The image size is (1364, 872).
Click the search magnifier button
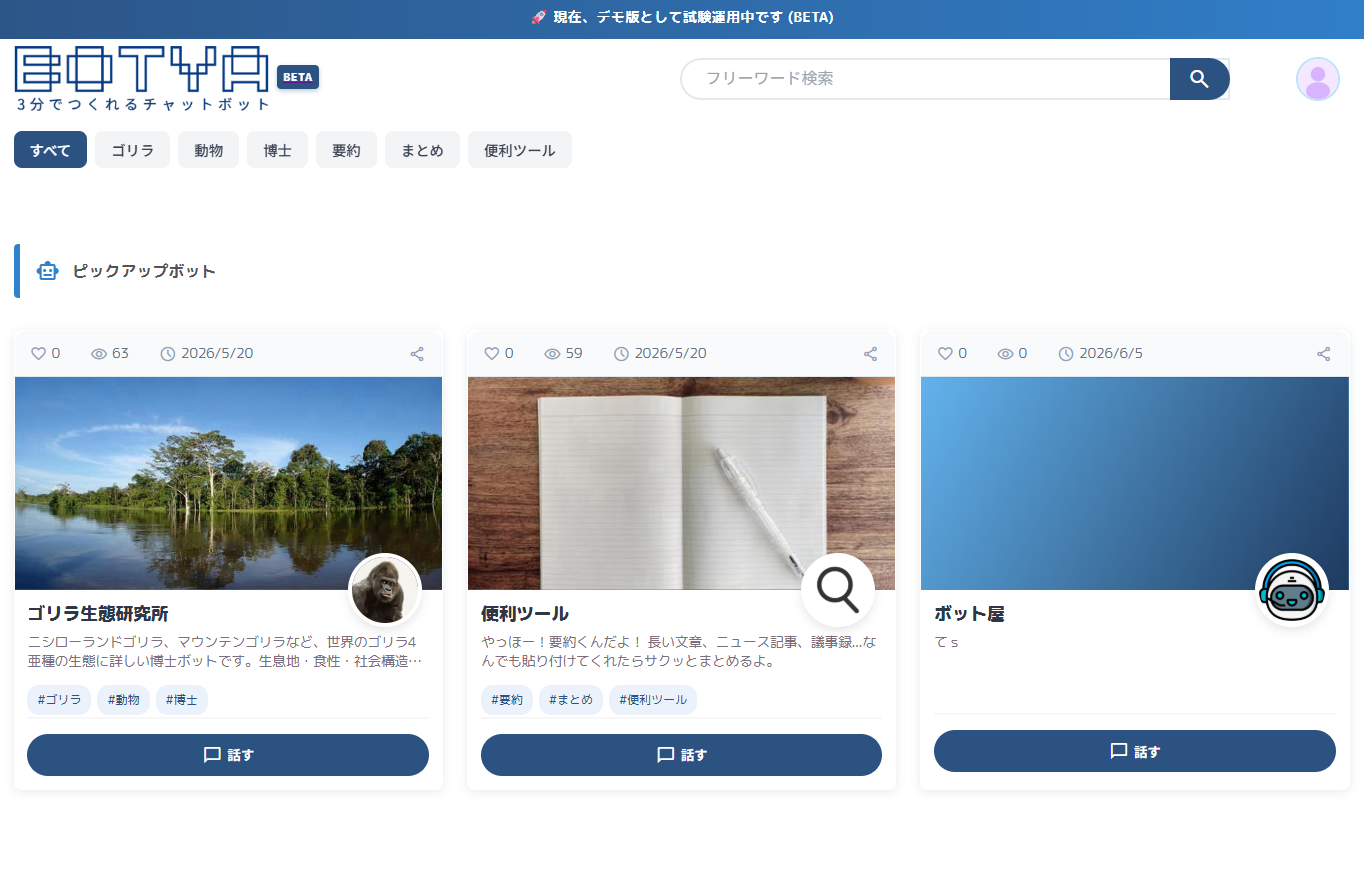1199,79
